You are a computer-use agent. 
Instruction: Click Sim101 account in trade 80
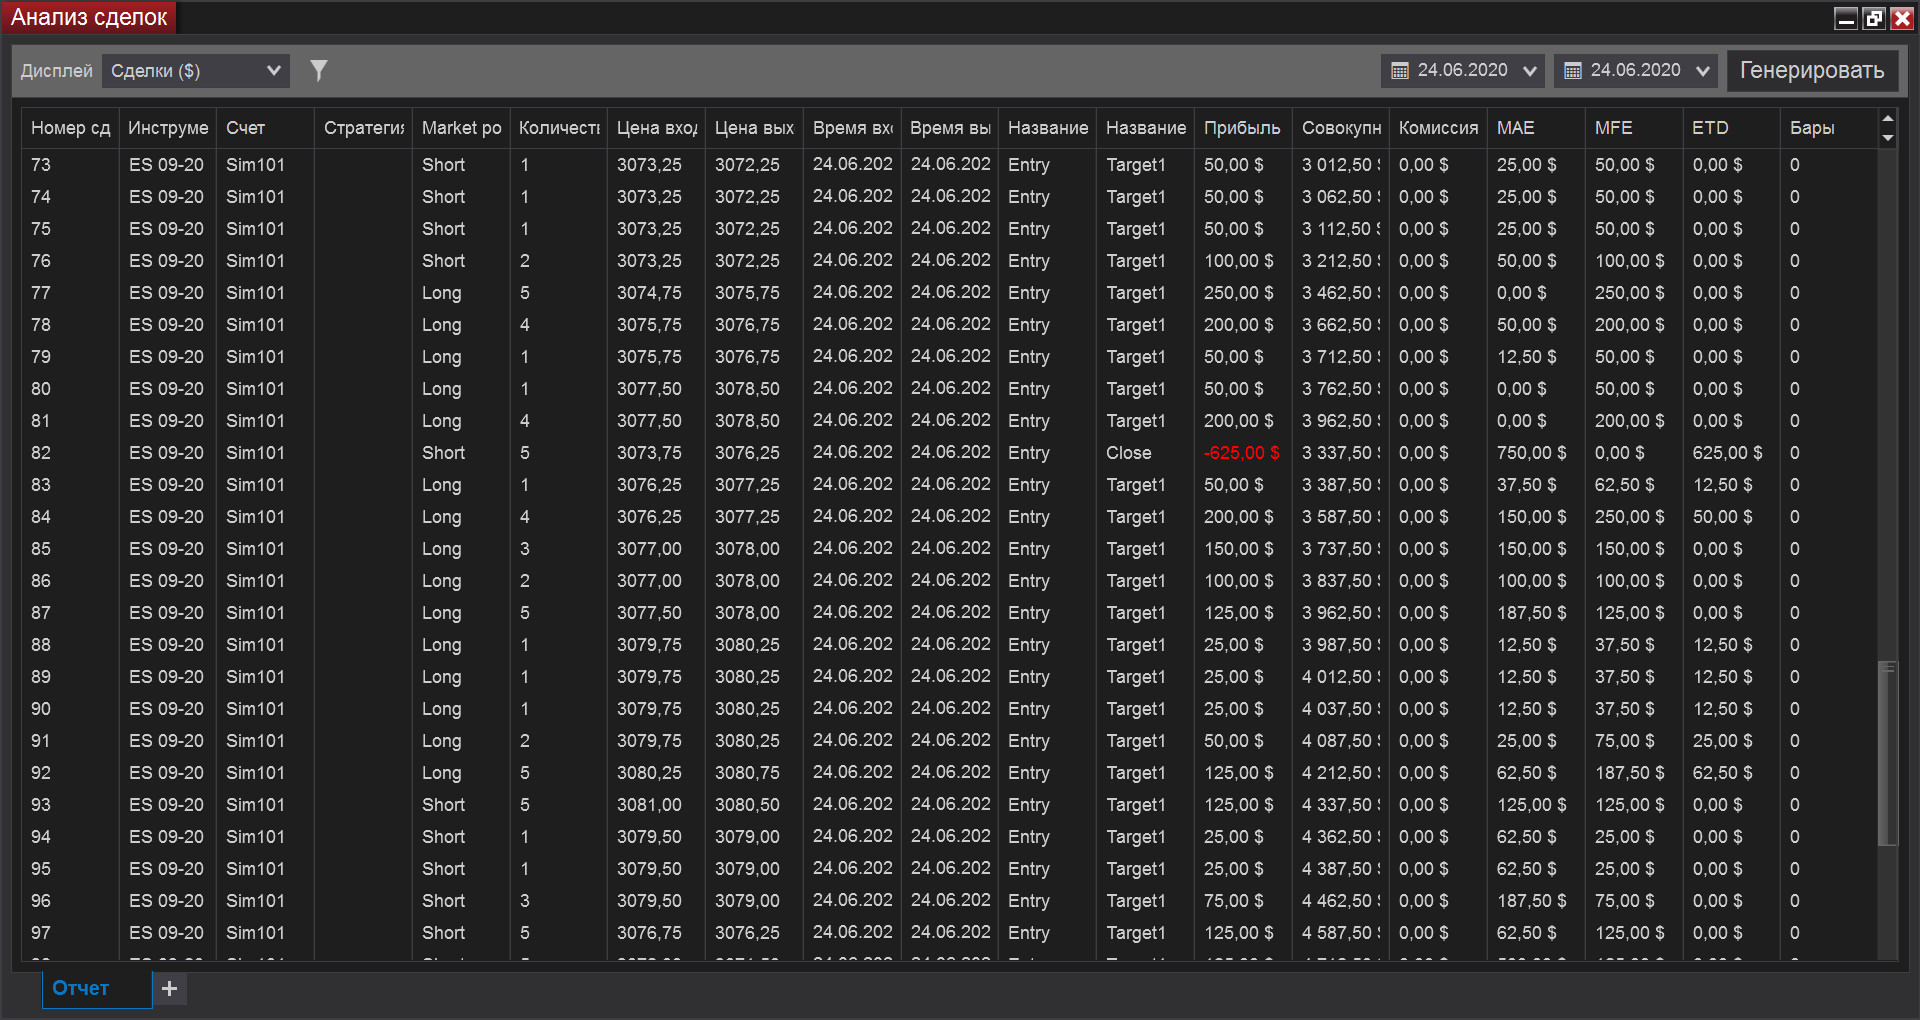[255, 389]
